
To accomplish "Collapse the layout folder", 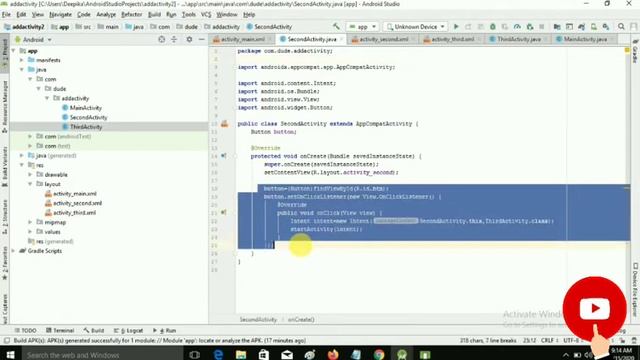I will coord(30,184).
